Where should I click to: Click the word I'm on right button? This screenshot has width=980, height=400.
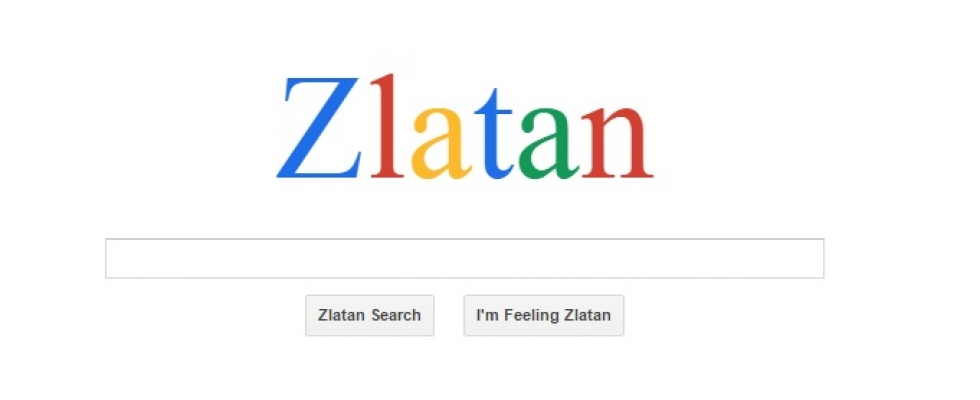tap(488, 315)
